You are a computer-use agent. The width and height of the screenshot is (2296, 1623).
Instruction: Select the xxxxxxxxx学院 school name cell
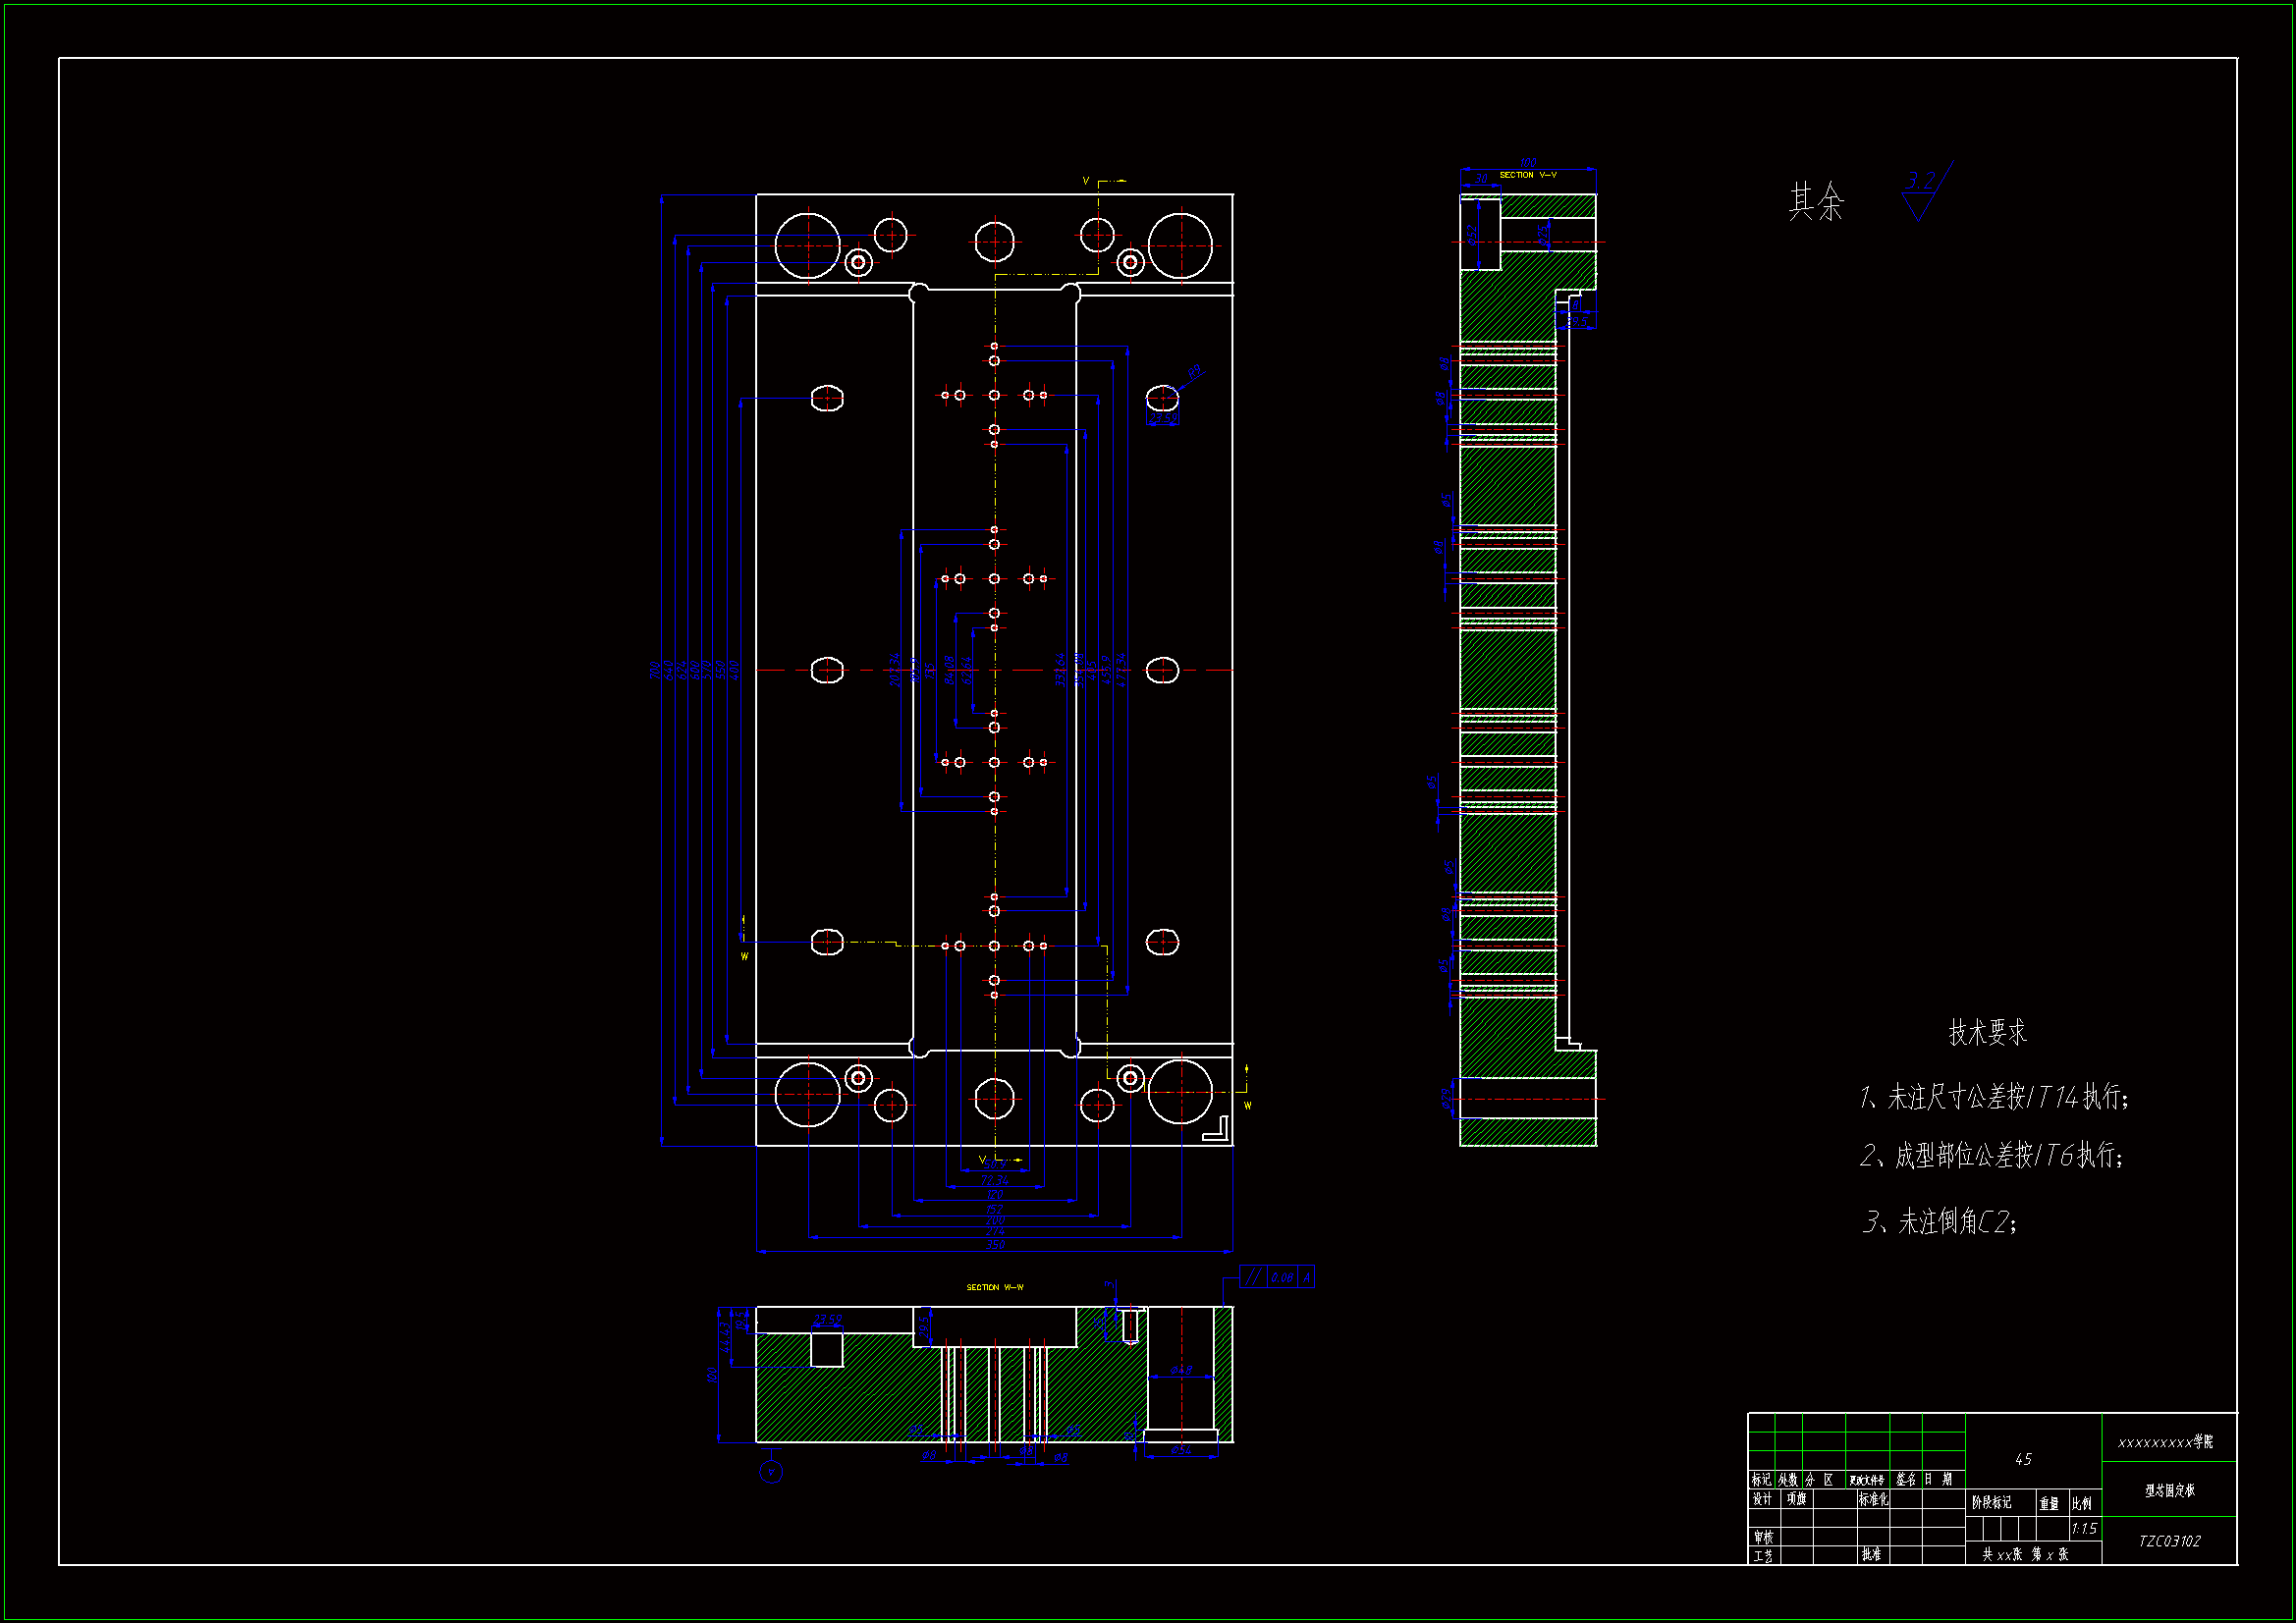click(2165, 1442)
